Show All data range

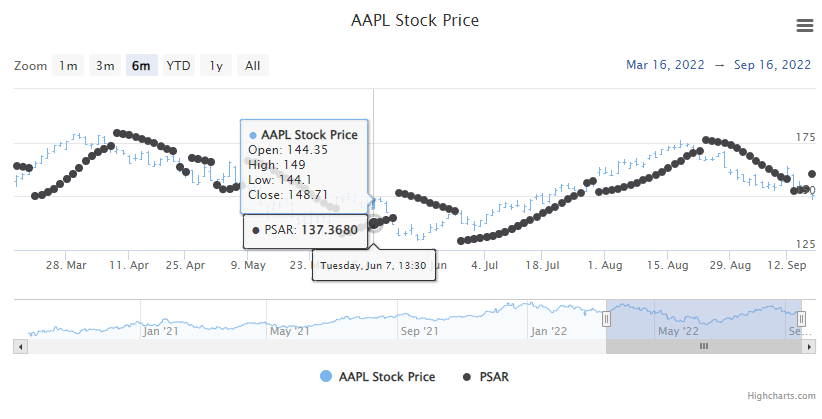coord(252,66)
